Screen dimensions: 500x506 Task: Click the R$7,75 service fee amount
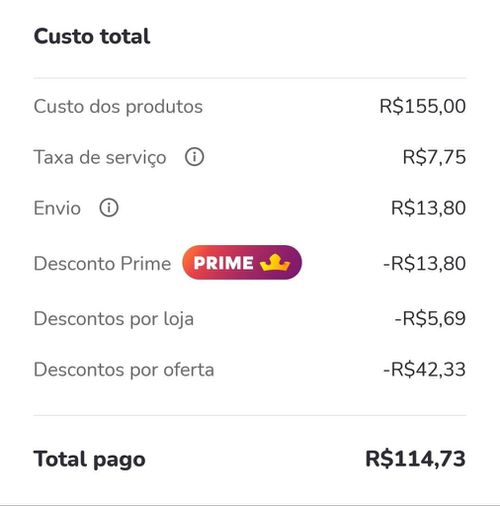tap(434, 157)
